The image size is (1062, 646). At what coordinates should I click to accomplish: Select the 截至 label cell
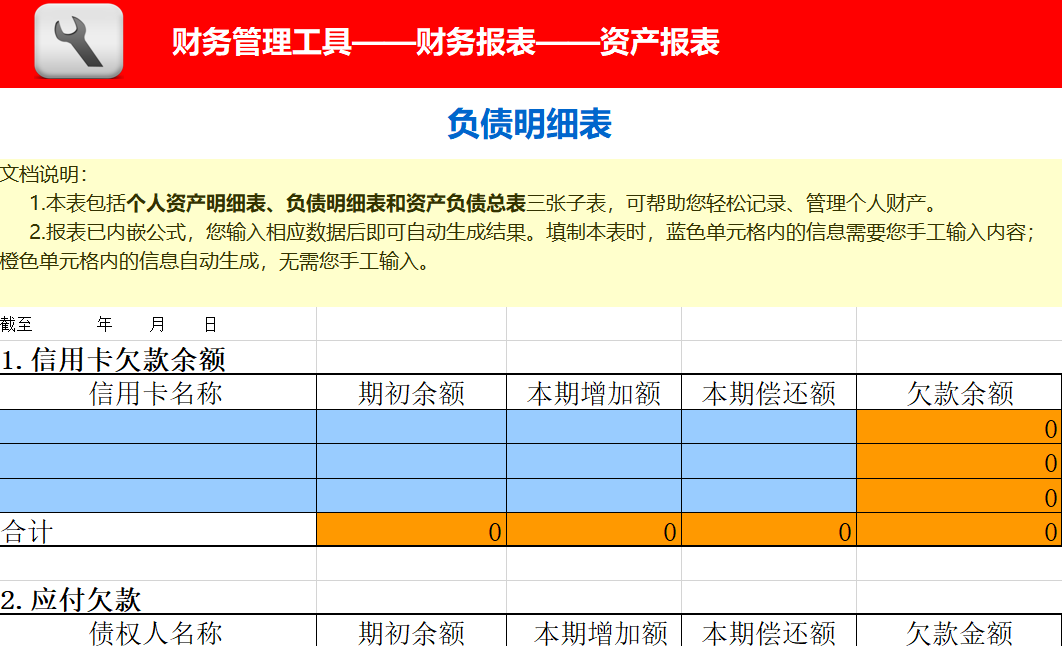coord(15,323)
